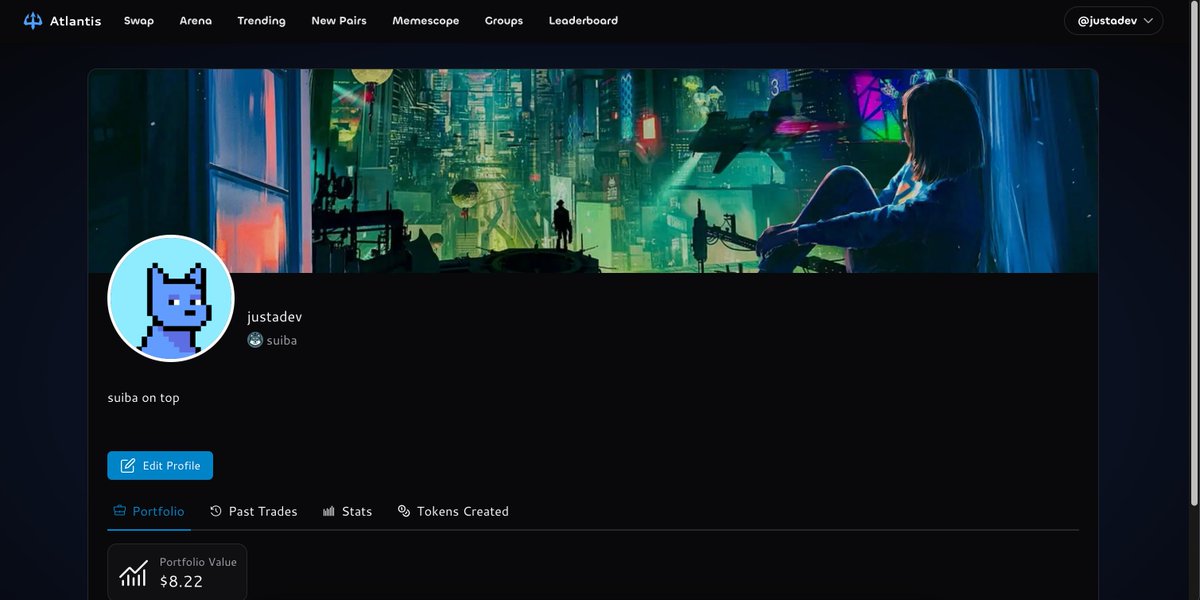Click the justadev username text

(275, 317)
